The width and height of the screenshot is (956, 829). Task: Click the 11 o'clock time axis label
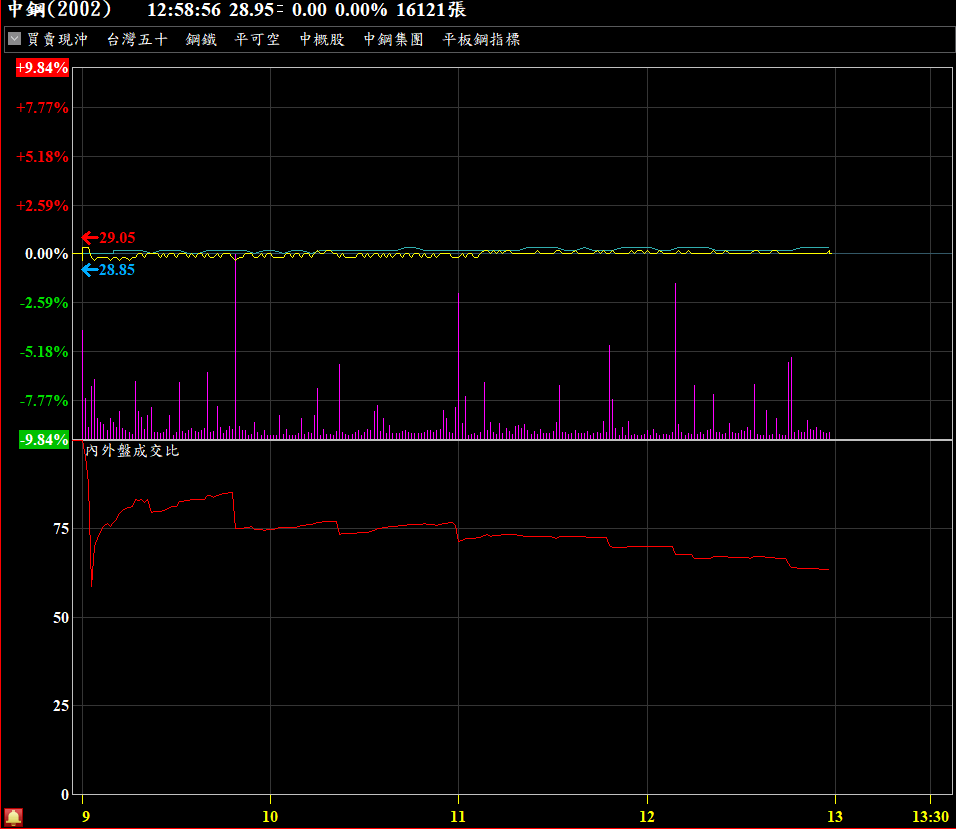[458, 816]
